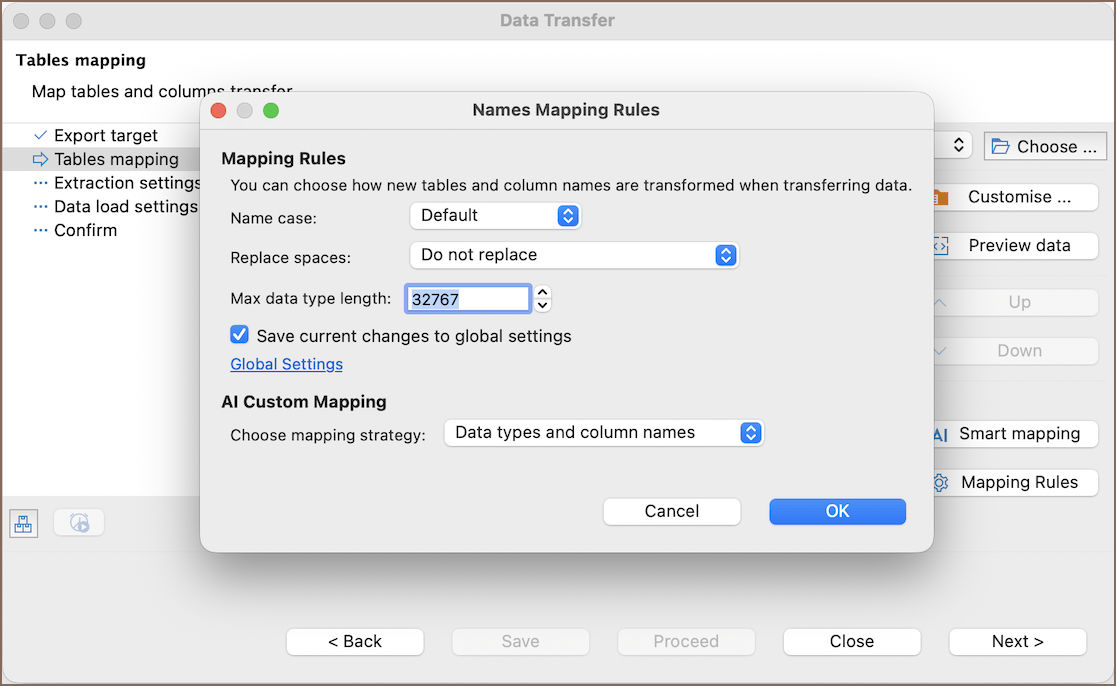Click the folder icon on Choose button

coord(1000,147)
